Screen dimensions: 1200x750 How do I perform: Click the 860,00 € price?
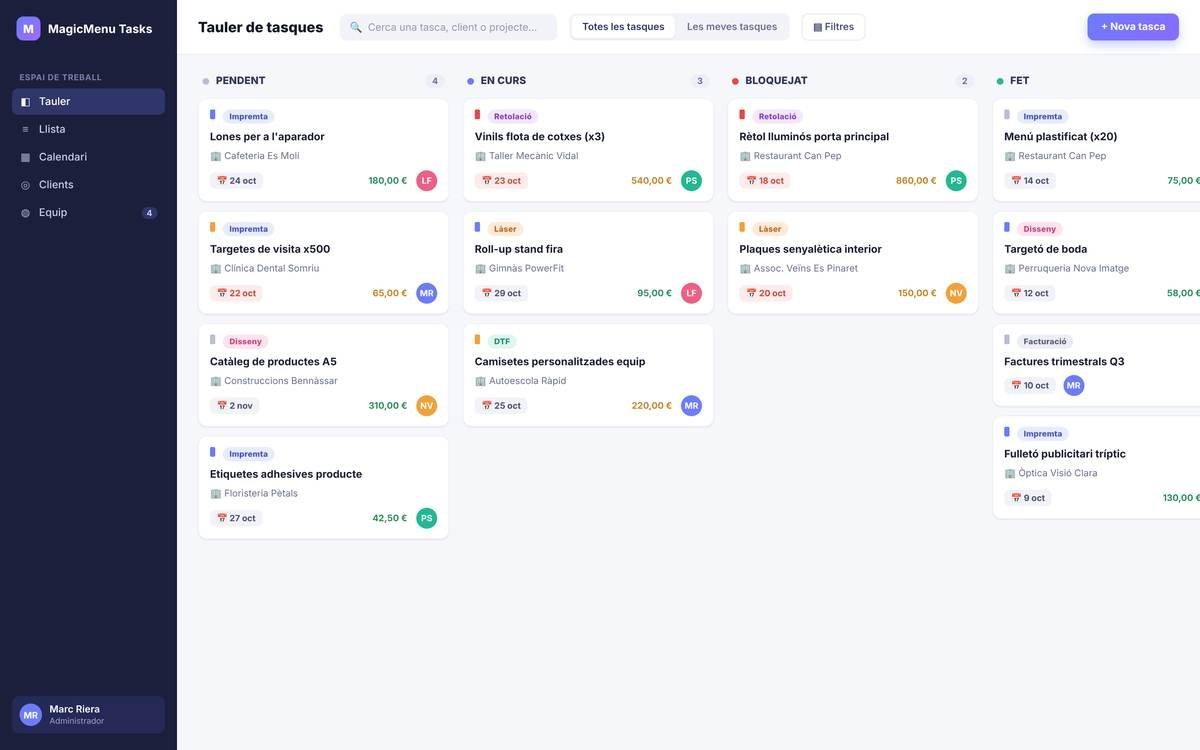pos(916,181)
